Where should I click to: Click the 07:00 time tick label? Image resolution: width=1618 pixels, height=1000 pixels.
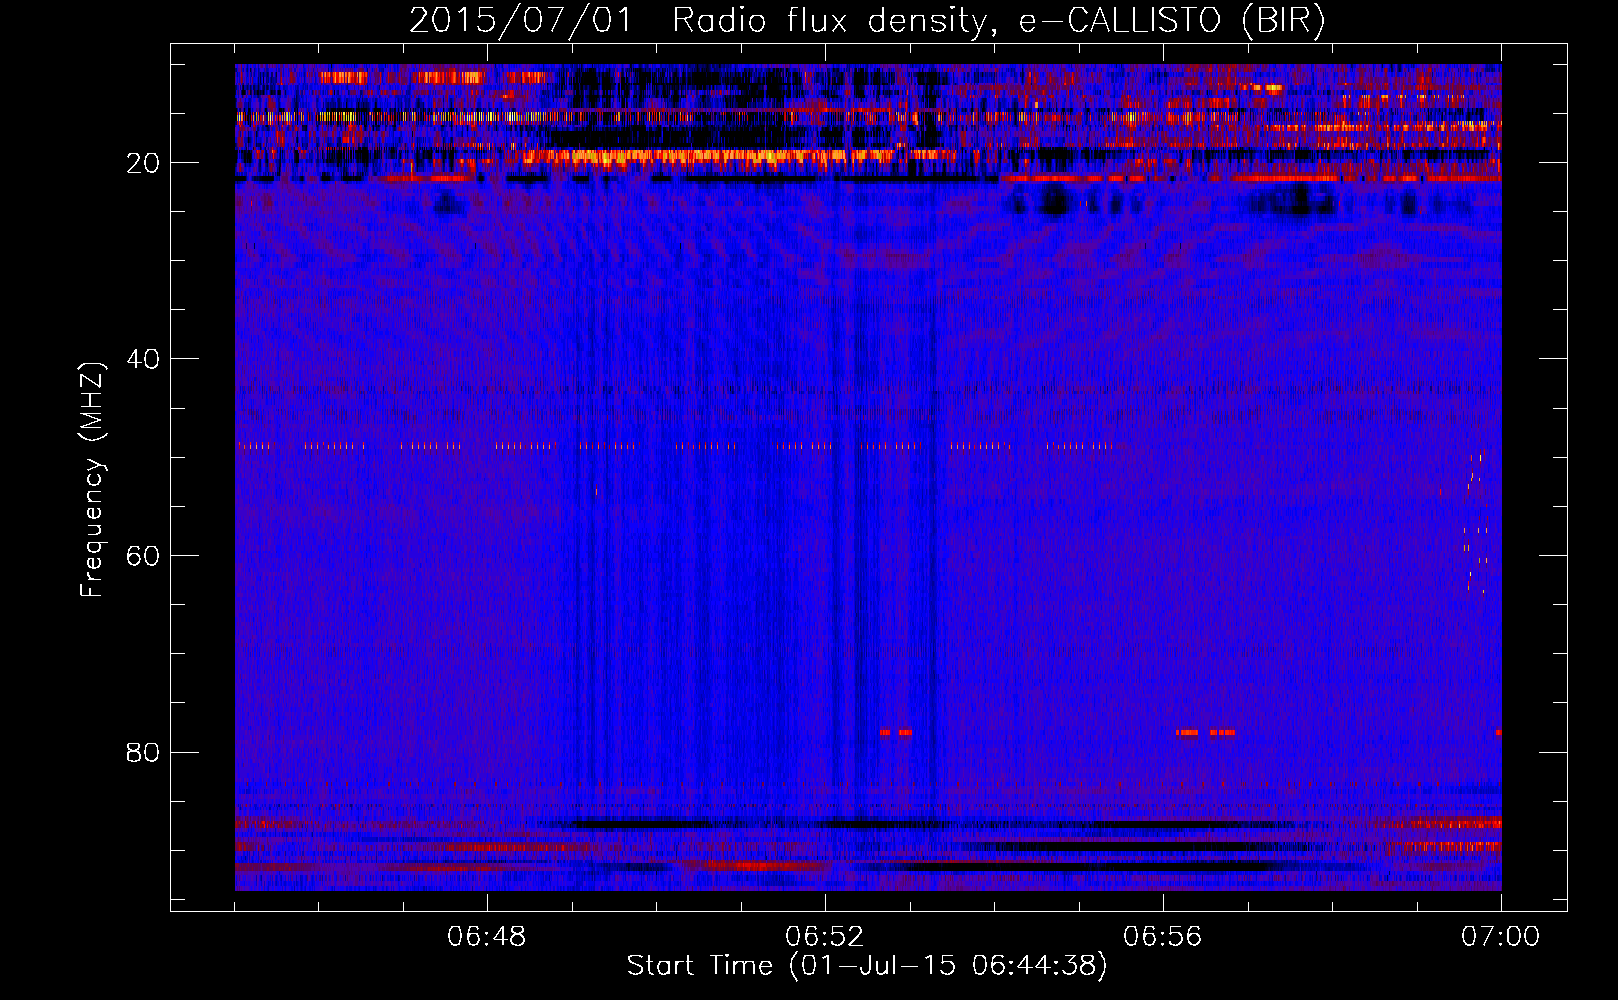pos(1500,937)
